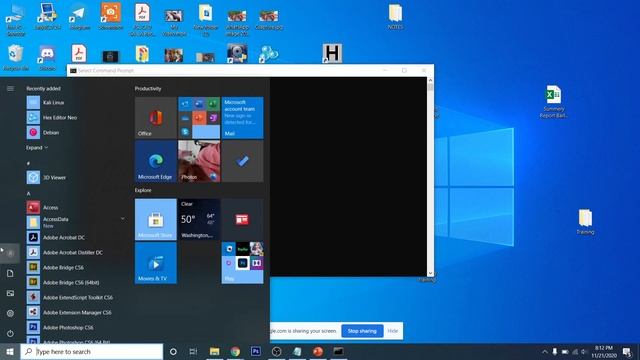This screenshot has height=360, width=640.
Task: Click Command Prompt scrollbar down arrow
Action: 430,273
